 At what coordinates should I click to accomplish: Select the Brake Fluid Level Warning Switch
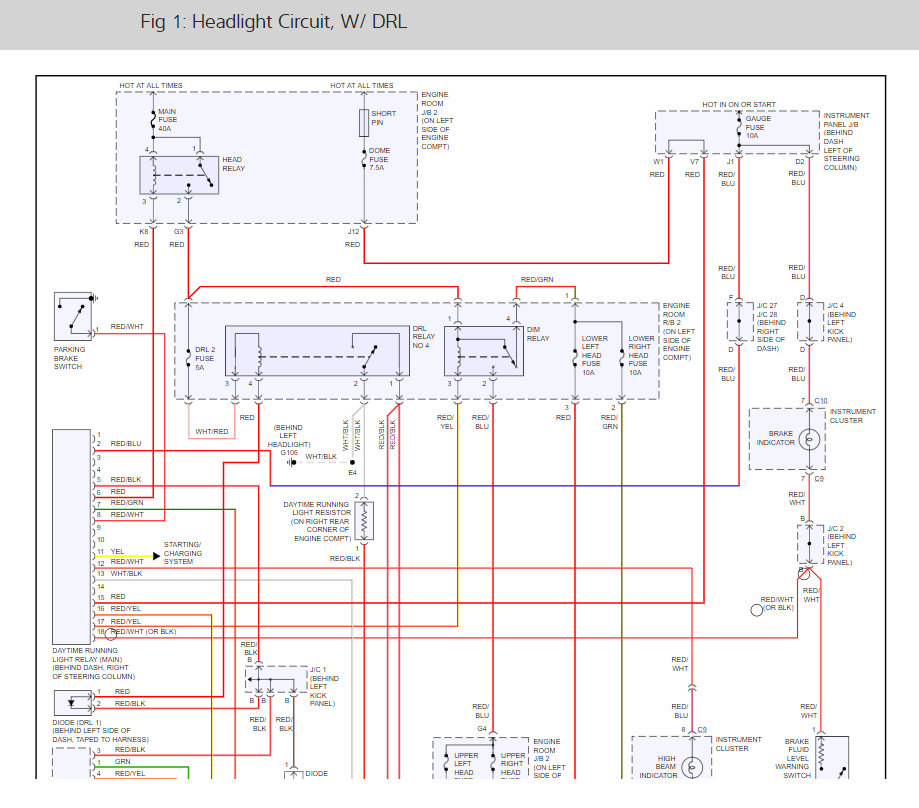(x=832, y=758)
